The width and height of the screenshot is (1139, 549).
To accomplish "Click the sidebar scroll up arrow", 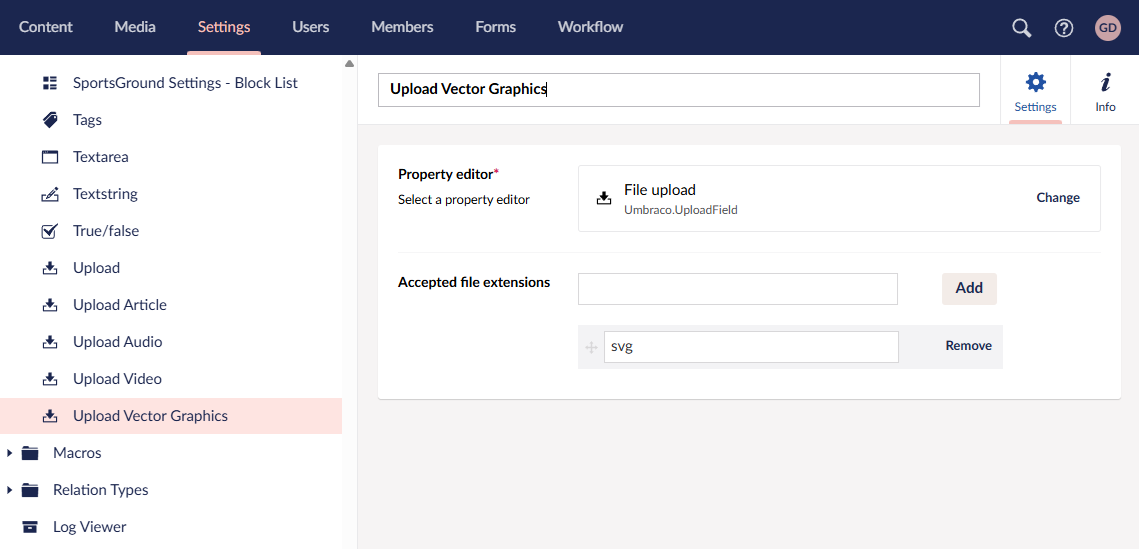I will [349, 64].
